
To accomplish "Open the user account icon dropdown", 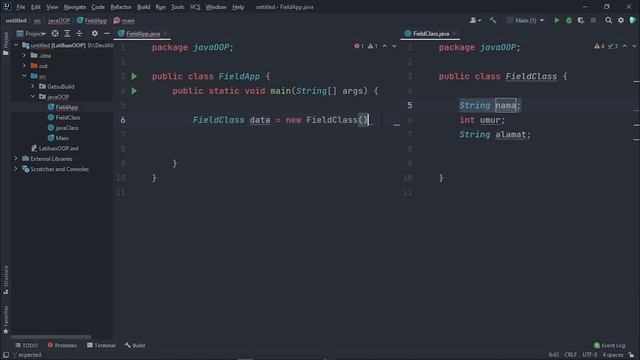I will [x=475, y=20].
